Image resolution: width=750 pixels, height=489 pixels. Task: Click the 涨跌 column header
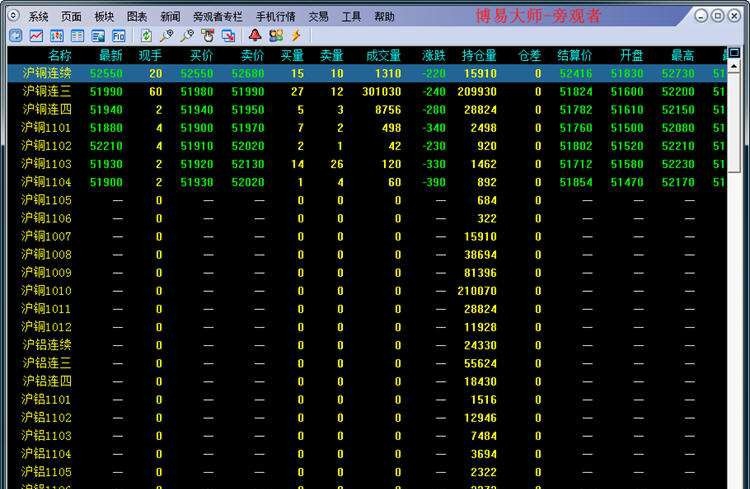point(433,55)
